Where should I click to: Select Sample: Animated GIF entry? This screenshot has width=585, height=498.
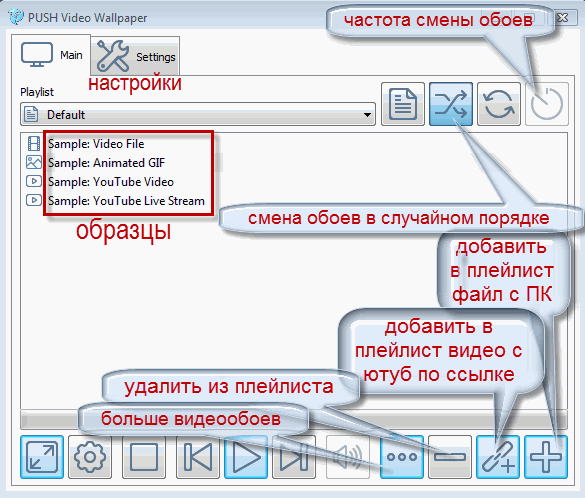[106, 163]
